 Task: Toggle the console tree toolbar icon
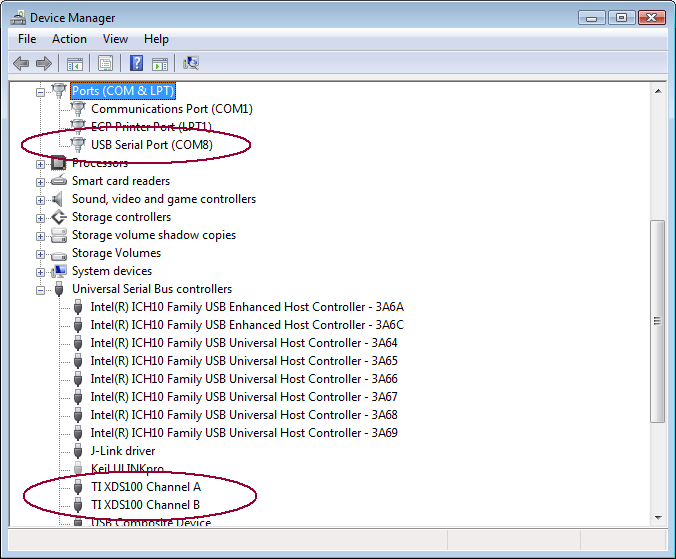(x=75, y=64)
